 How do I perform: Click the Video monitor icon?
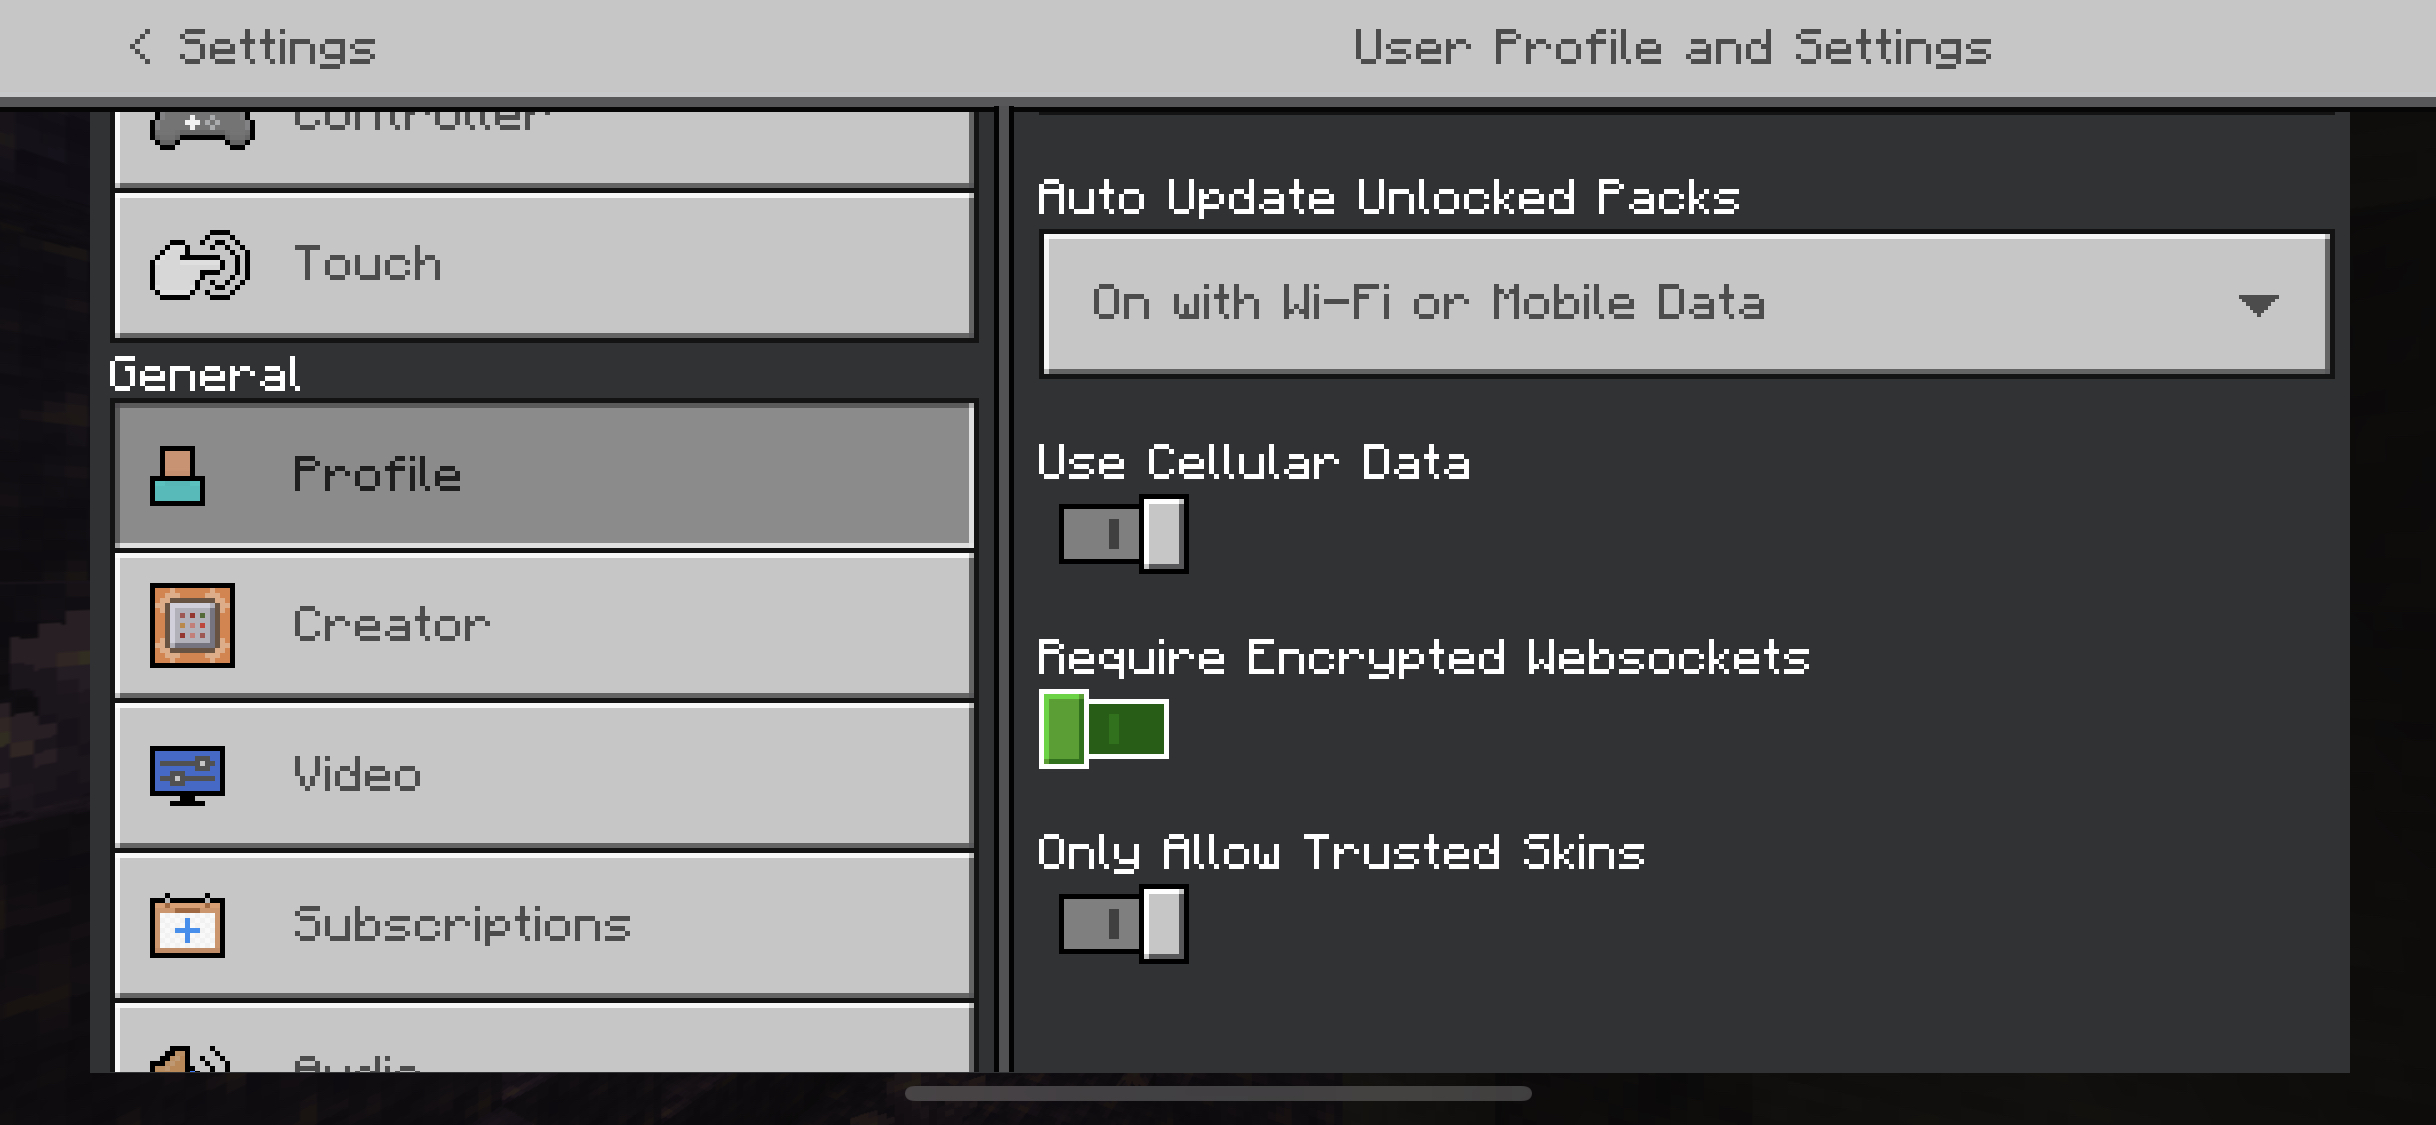tap(187, 775)
